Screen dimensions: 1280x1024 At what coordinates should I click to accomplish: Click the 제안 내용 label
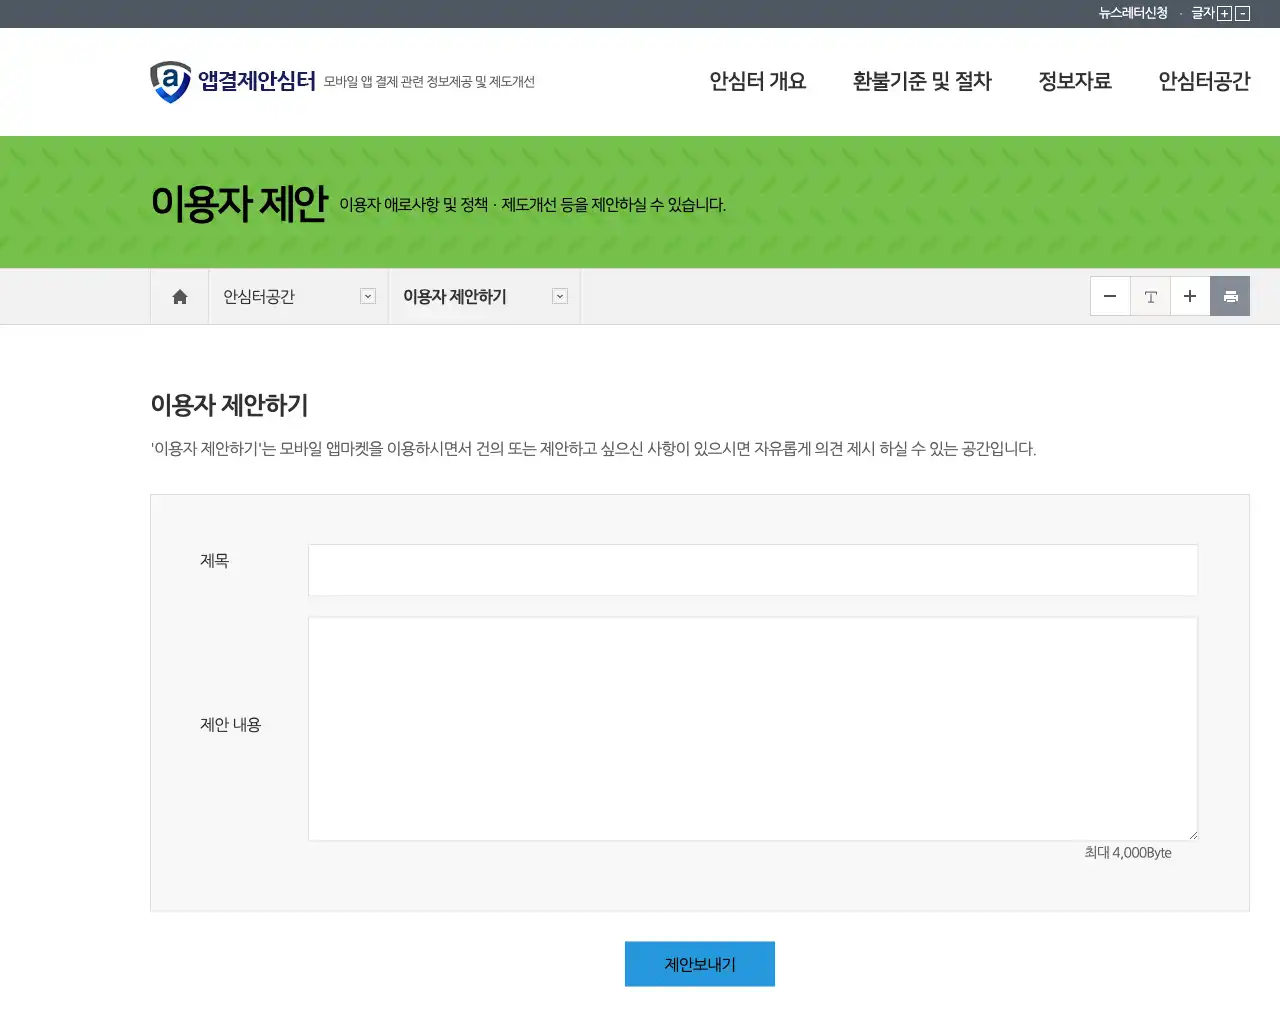230,725
